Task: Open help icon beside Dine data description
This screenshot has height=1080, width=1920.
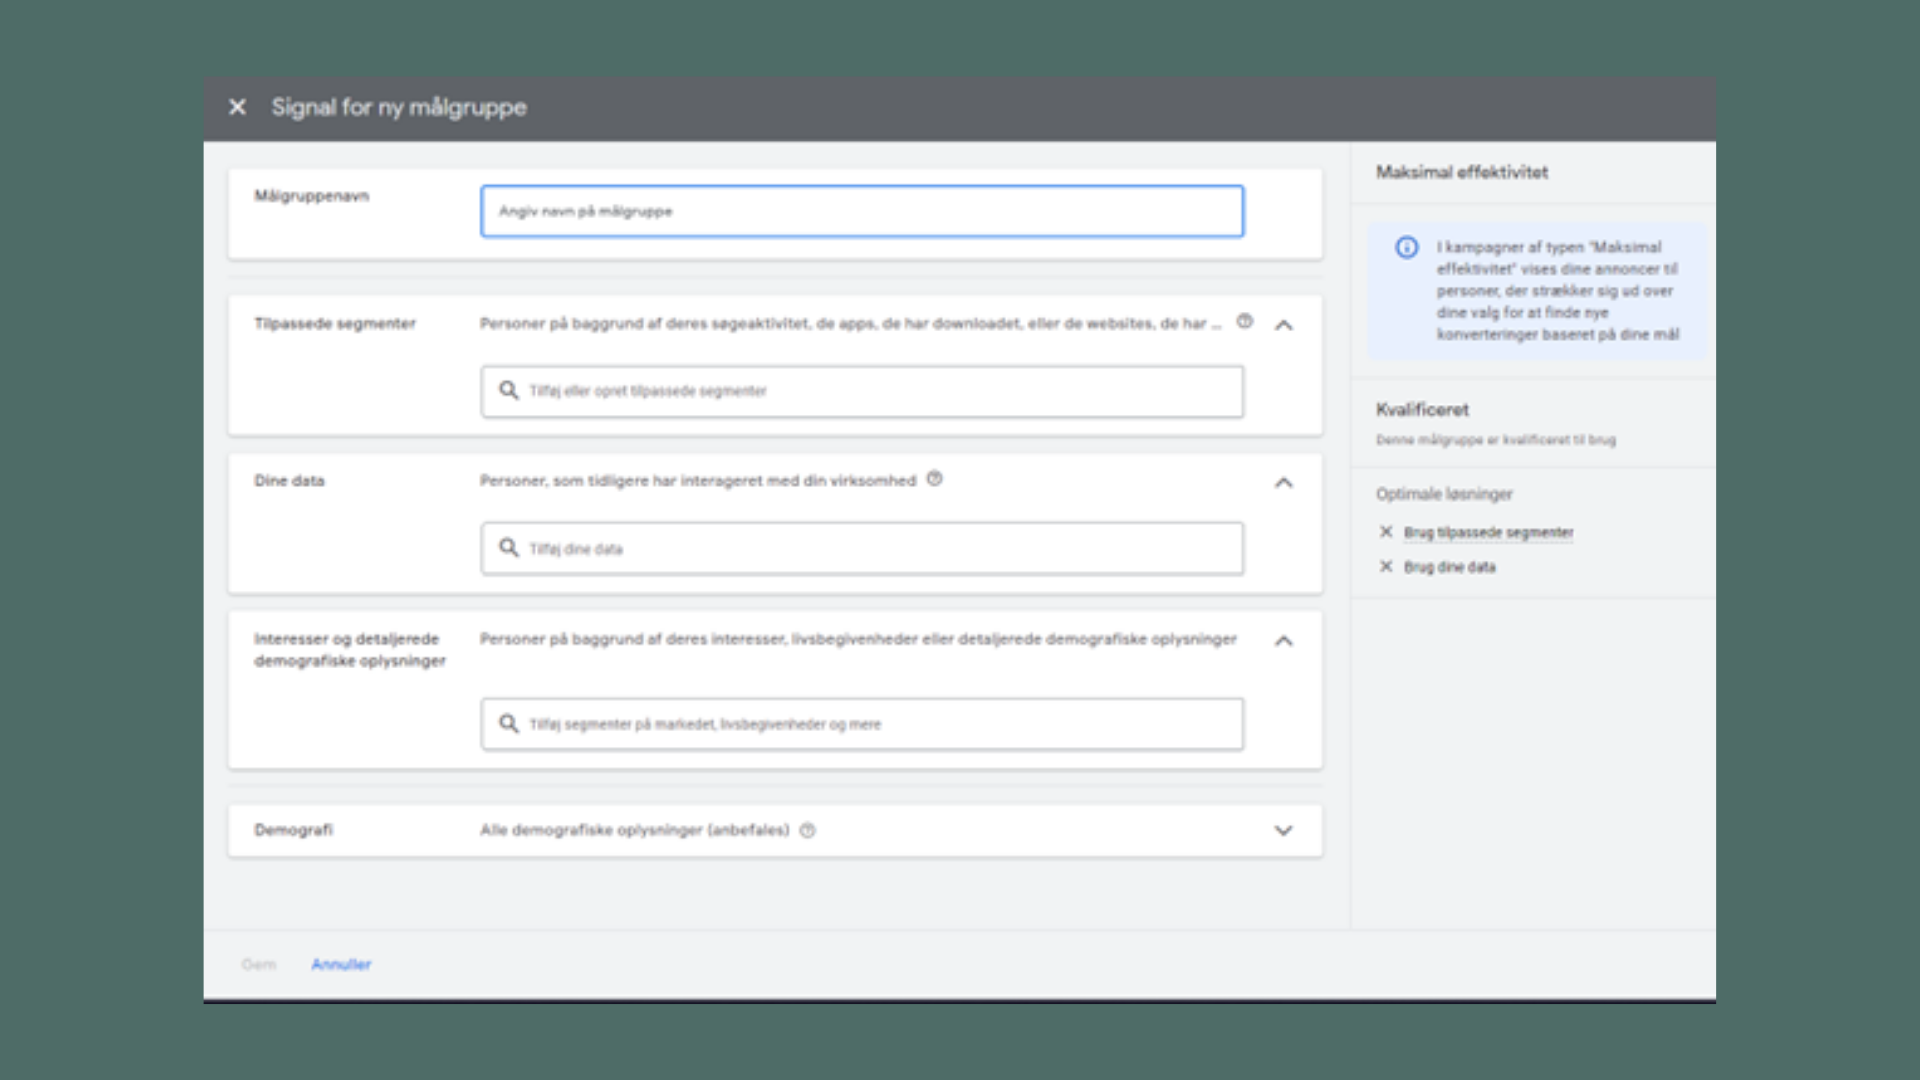Action: point(934,479)
